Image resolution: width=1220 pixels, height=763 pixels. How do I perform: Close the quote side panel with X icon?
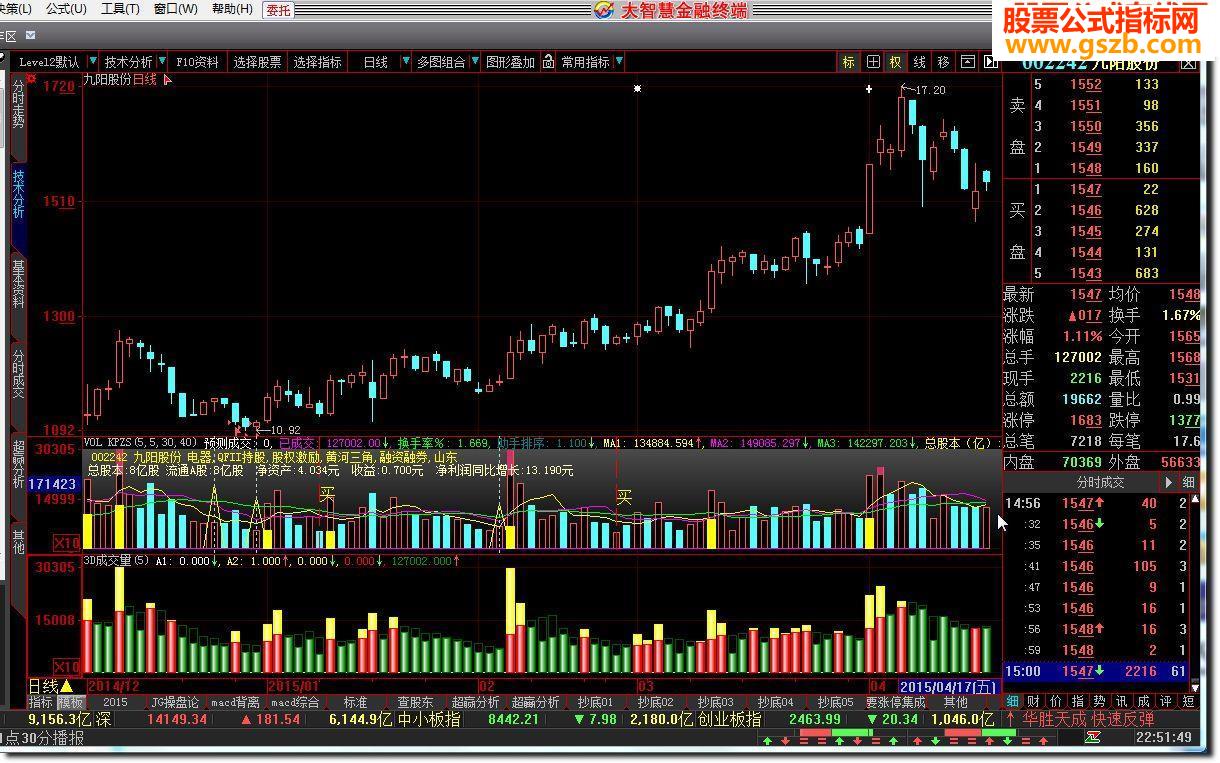(x=1190, y=62)
